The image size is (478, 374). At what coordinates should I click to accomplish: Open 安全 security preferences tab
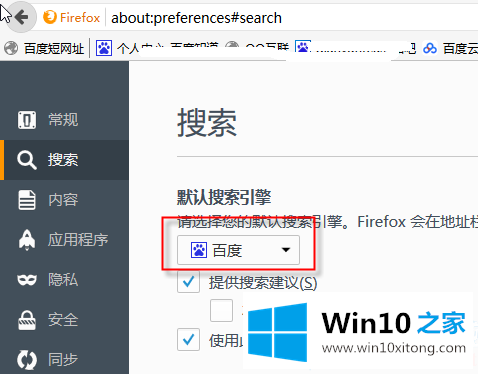click(x=64, y=320)
